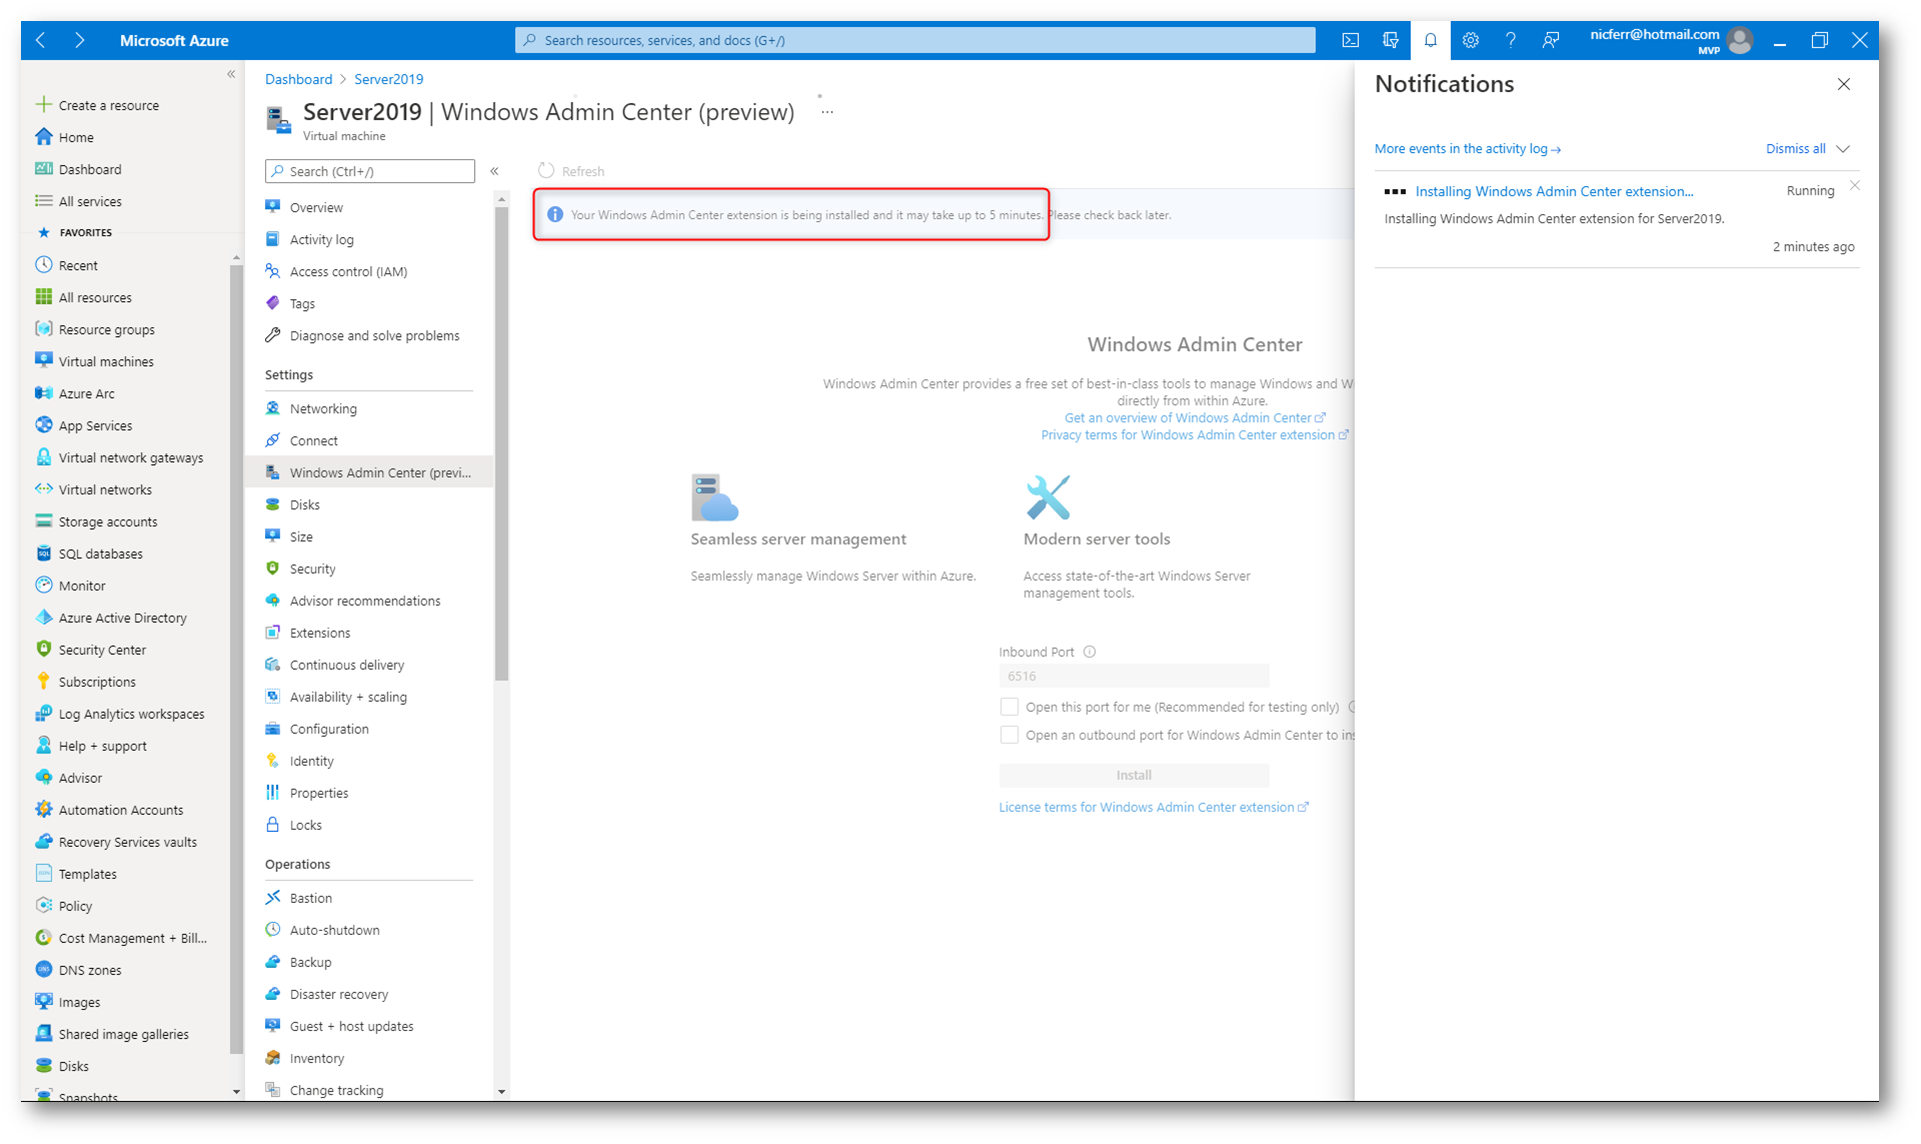Select Backup under Operations
The width and height of the screenshot is (1921, 1144).
click(310, 962)
